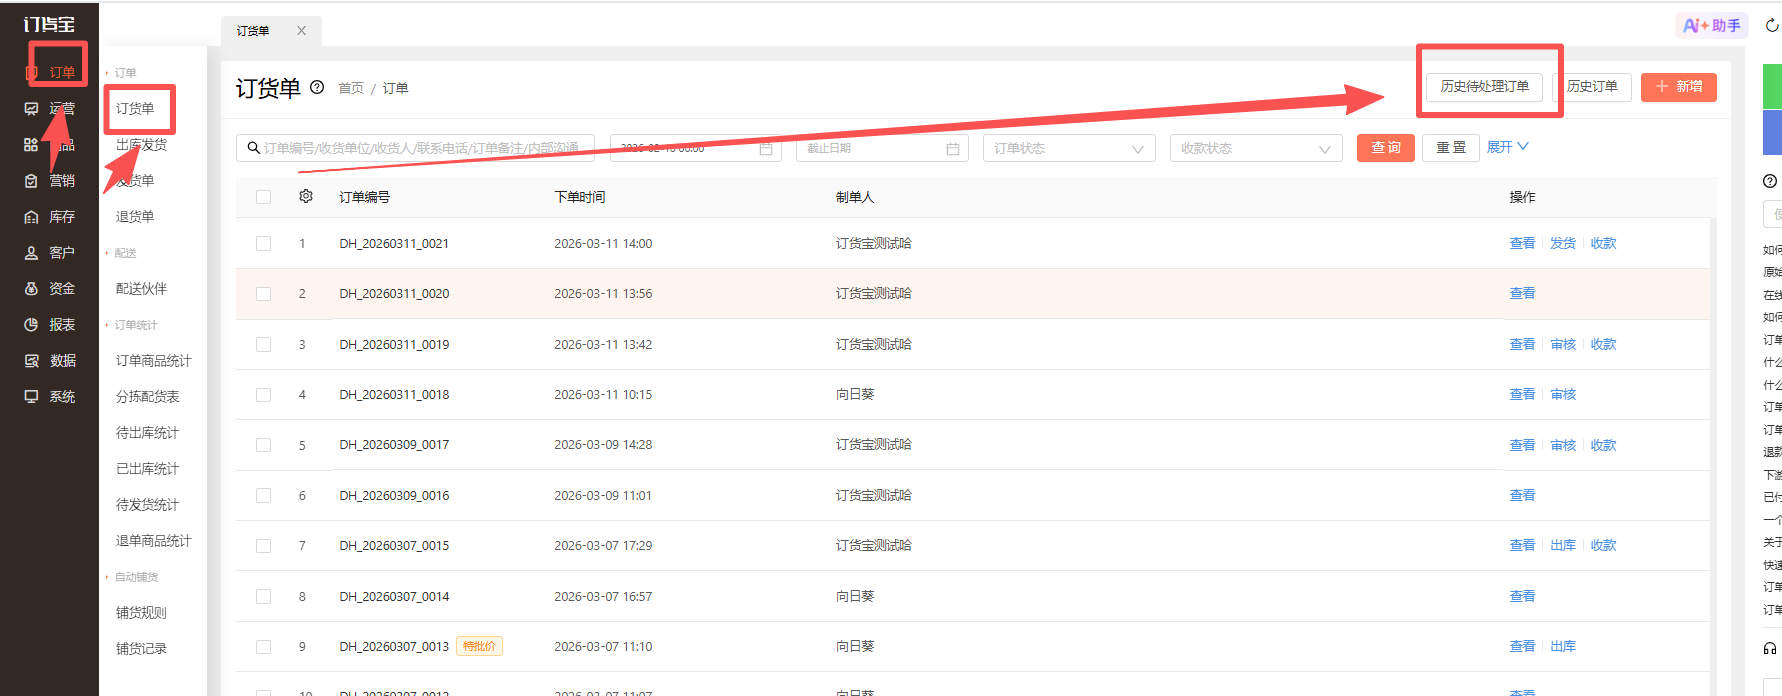This screenshot has width=1782, height=696.
Task: Click the calendar icon in 截止日期 field
Action: pos(953,148)
